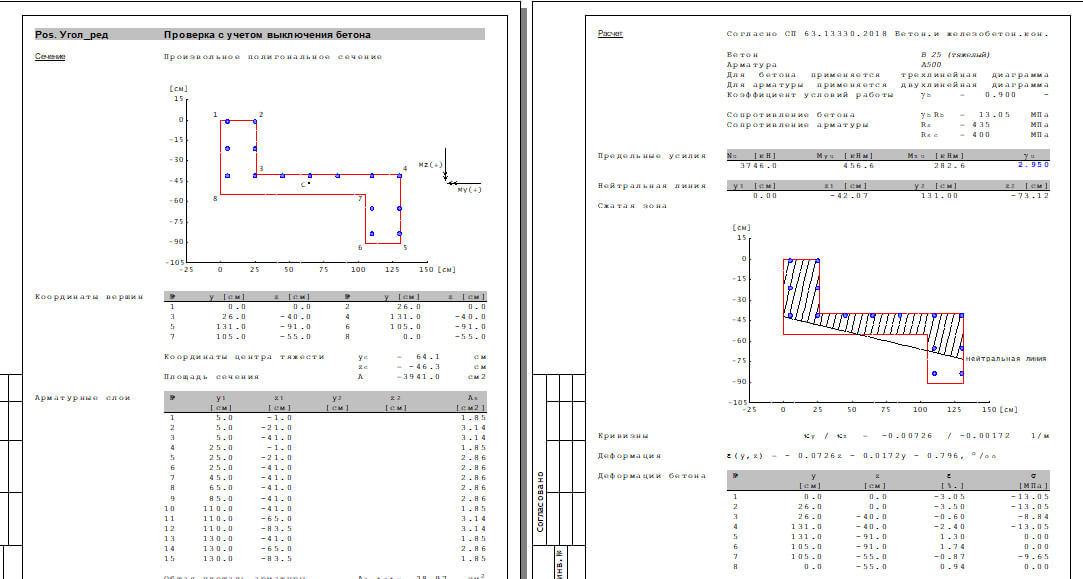Select stress value -8.84 in row 3

(x=1033, y=516)
